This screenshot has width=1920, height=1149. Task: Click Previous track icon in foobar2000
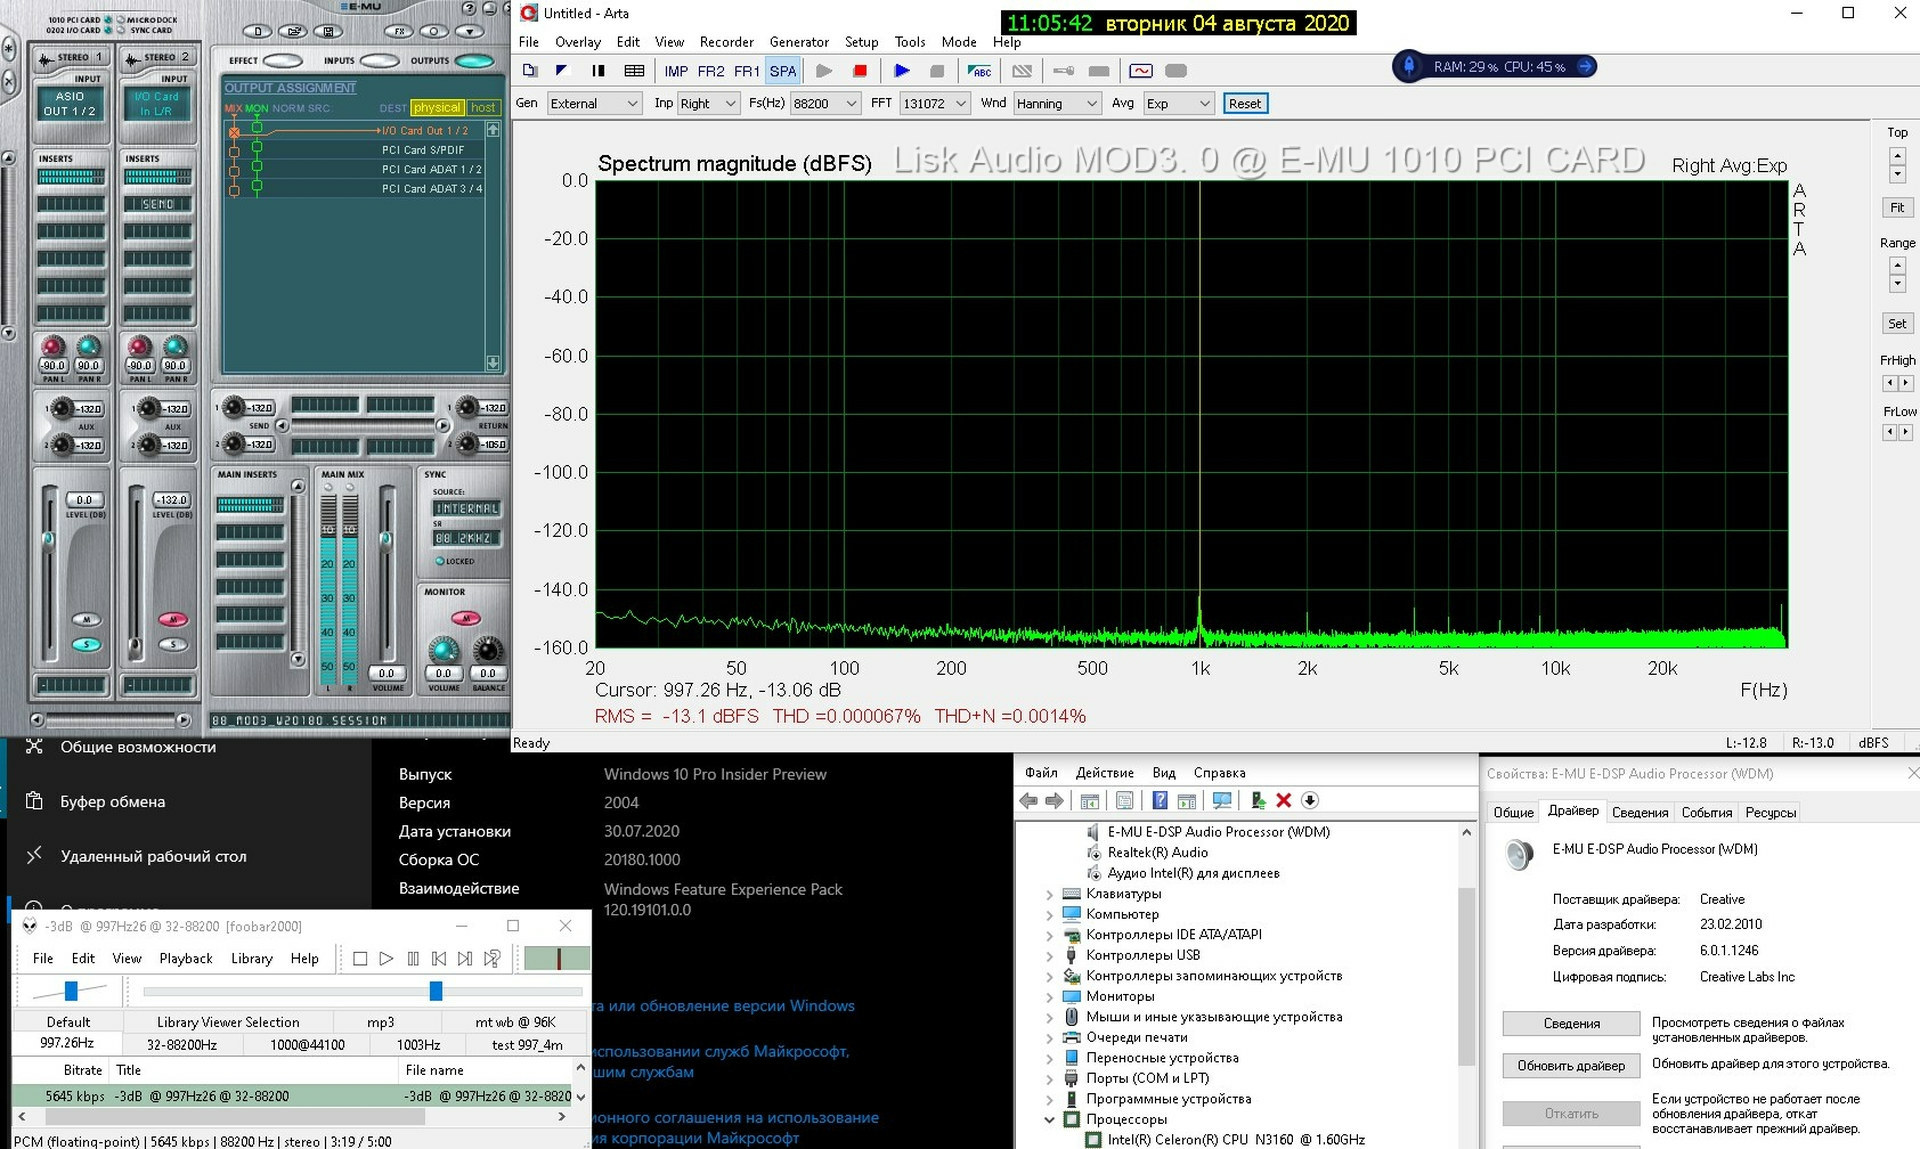pyautogui.click(x=439, y=959)
